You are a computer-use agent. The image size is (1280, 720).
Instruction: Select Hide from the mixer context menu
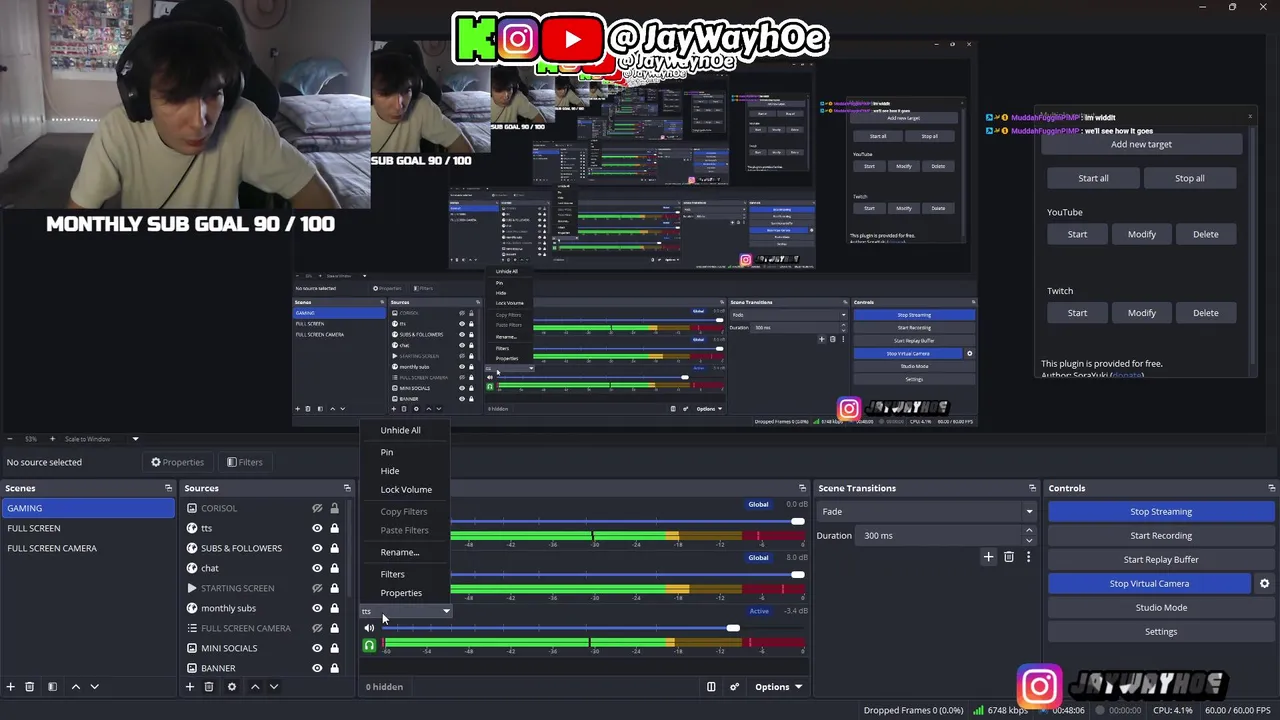pyautogui.click(x=389, y=471)
